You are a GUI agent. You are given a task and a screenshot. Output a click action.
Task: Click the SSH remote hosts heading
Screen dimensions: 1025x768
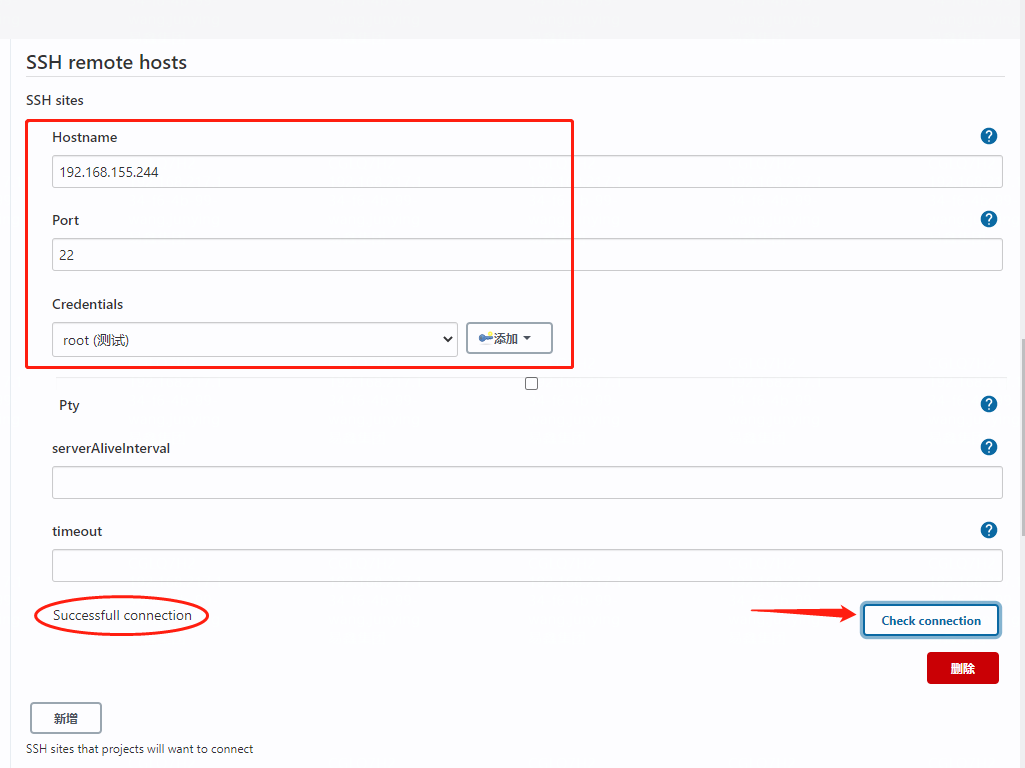107,62
